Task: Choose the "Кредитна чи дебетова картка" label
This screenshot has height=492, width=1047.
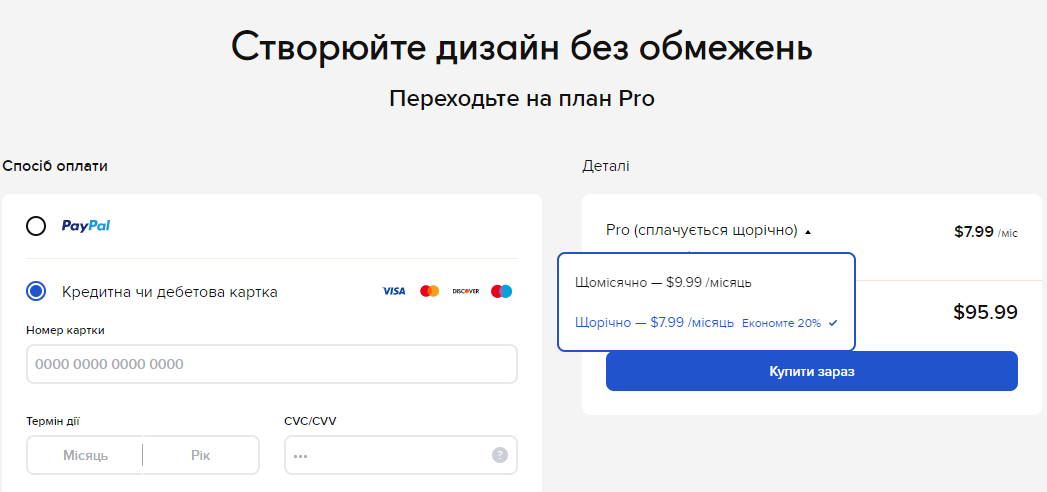Action: pos(170,292)
